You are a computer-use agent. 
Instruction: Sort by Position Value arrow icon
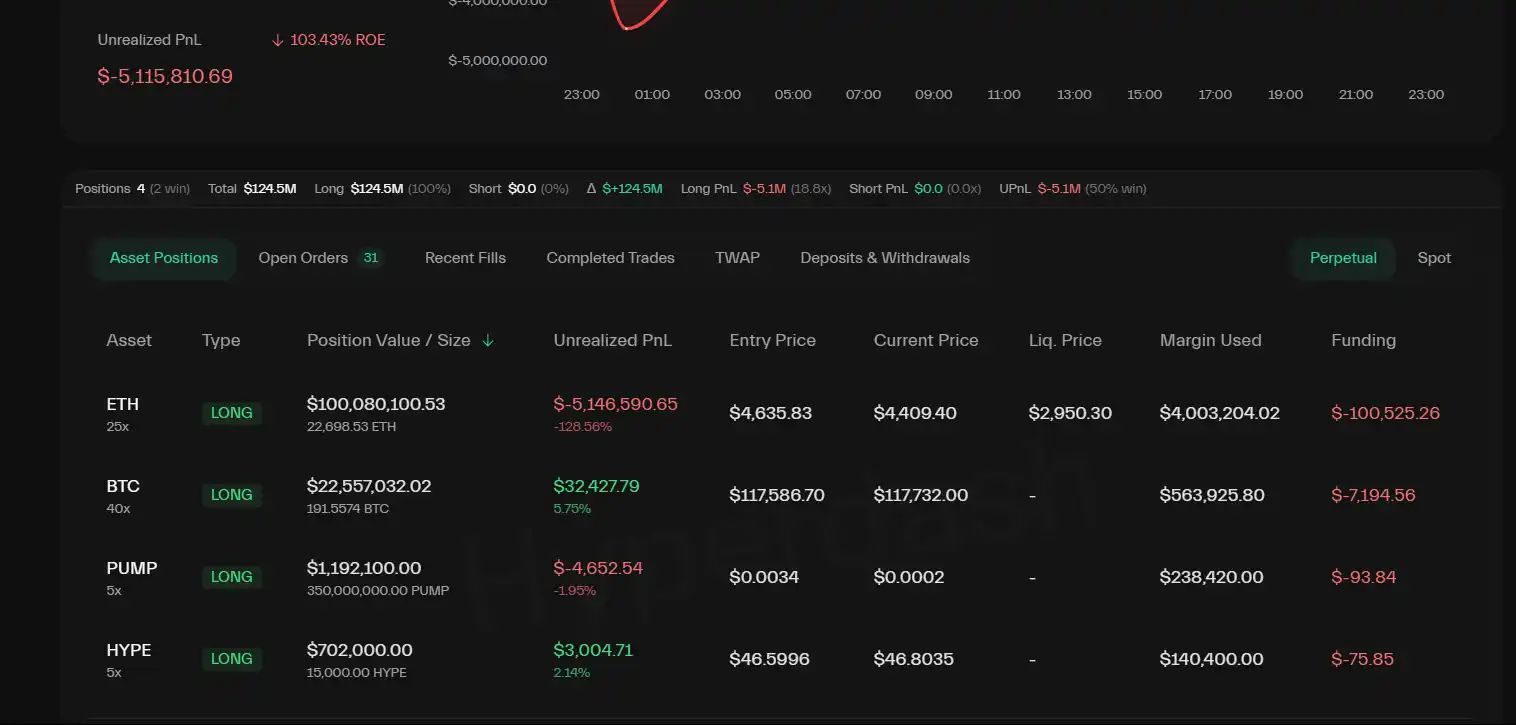pos(488,340)
